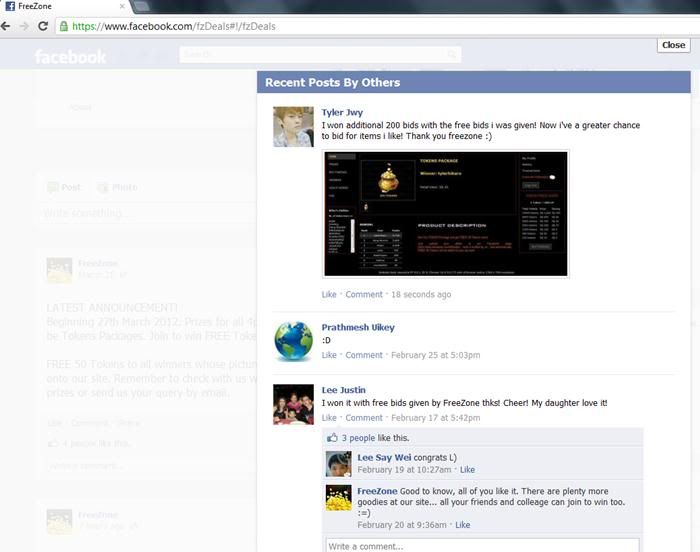Image resolution: width=700 pixels, height=552 pixels.
Task: Open a new browser tab
Action: pos(141,6)
